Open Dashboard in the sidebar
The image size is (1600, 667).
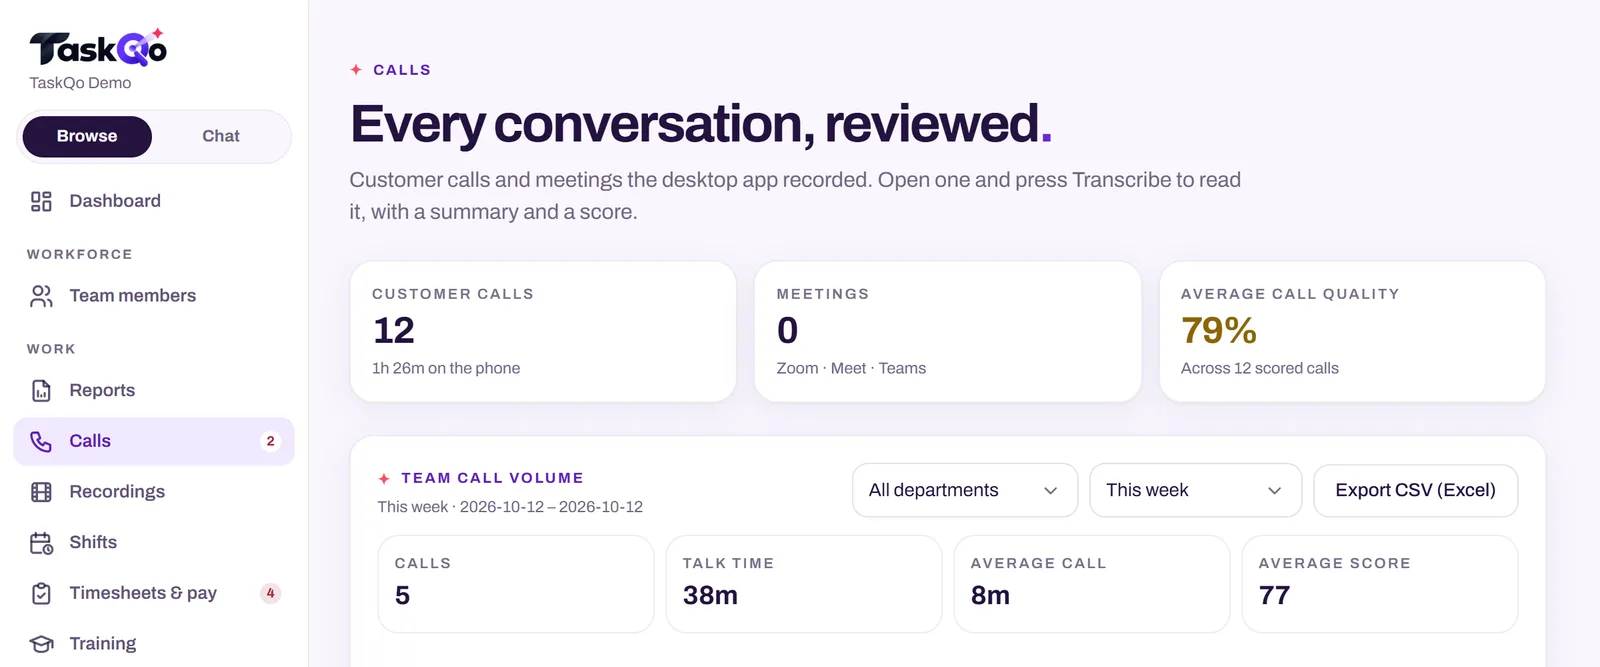tap(154, 201)
